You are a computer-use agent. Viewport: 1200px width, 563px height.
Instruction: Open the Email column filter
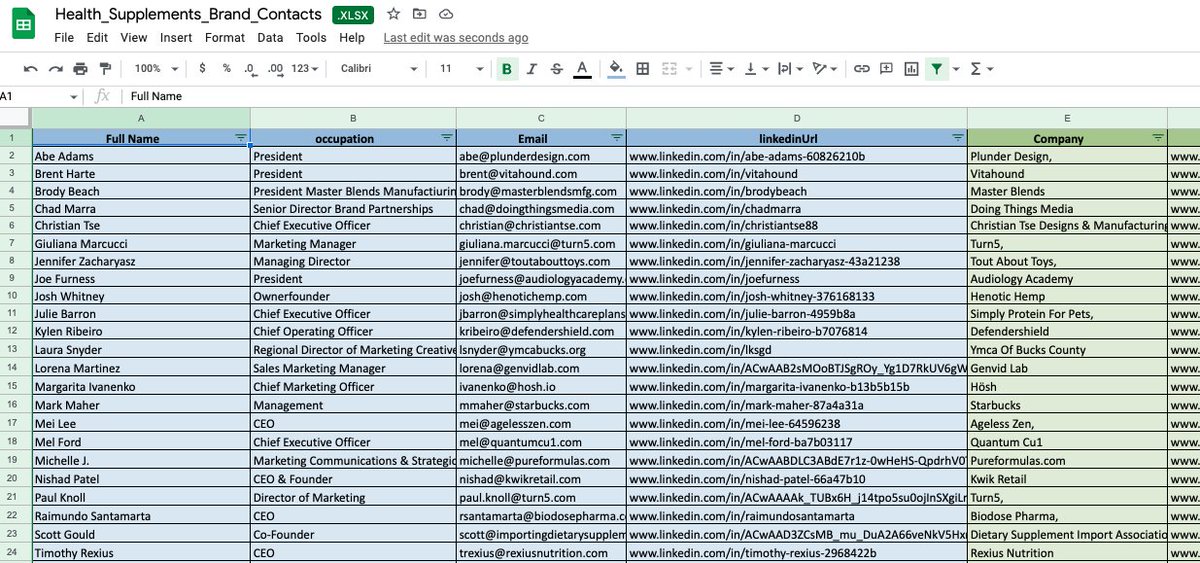(616, 138)
